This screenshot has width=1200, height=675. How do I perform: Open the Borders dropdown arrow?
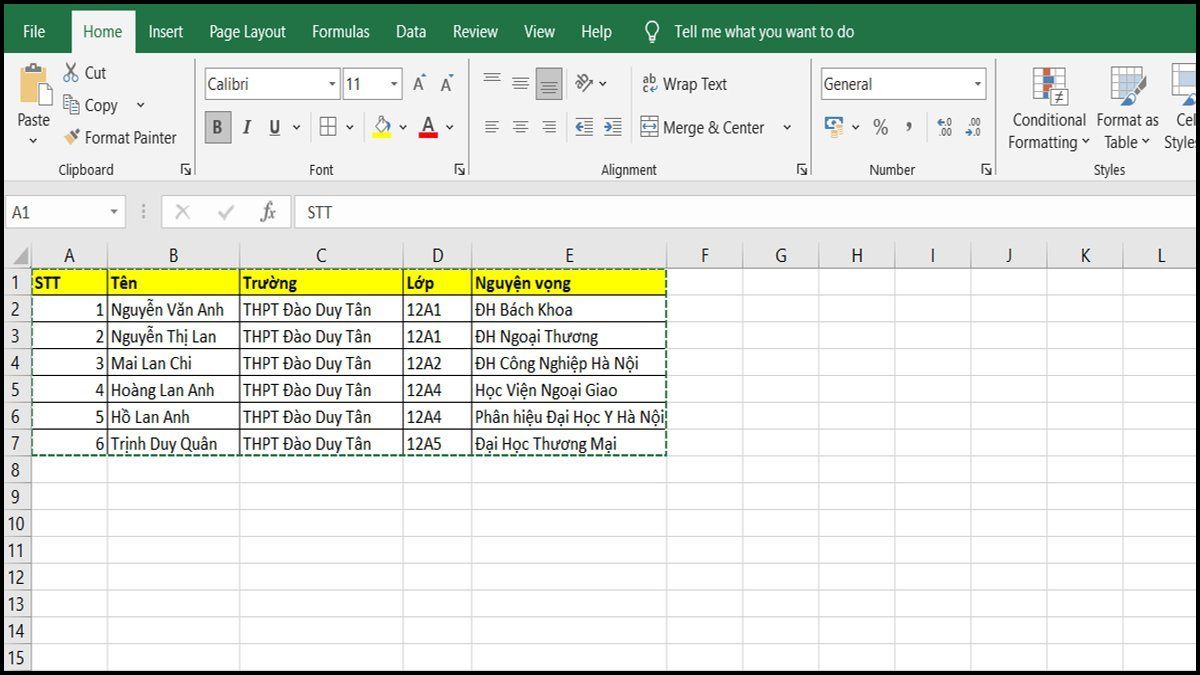(x=349, y=127)
